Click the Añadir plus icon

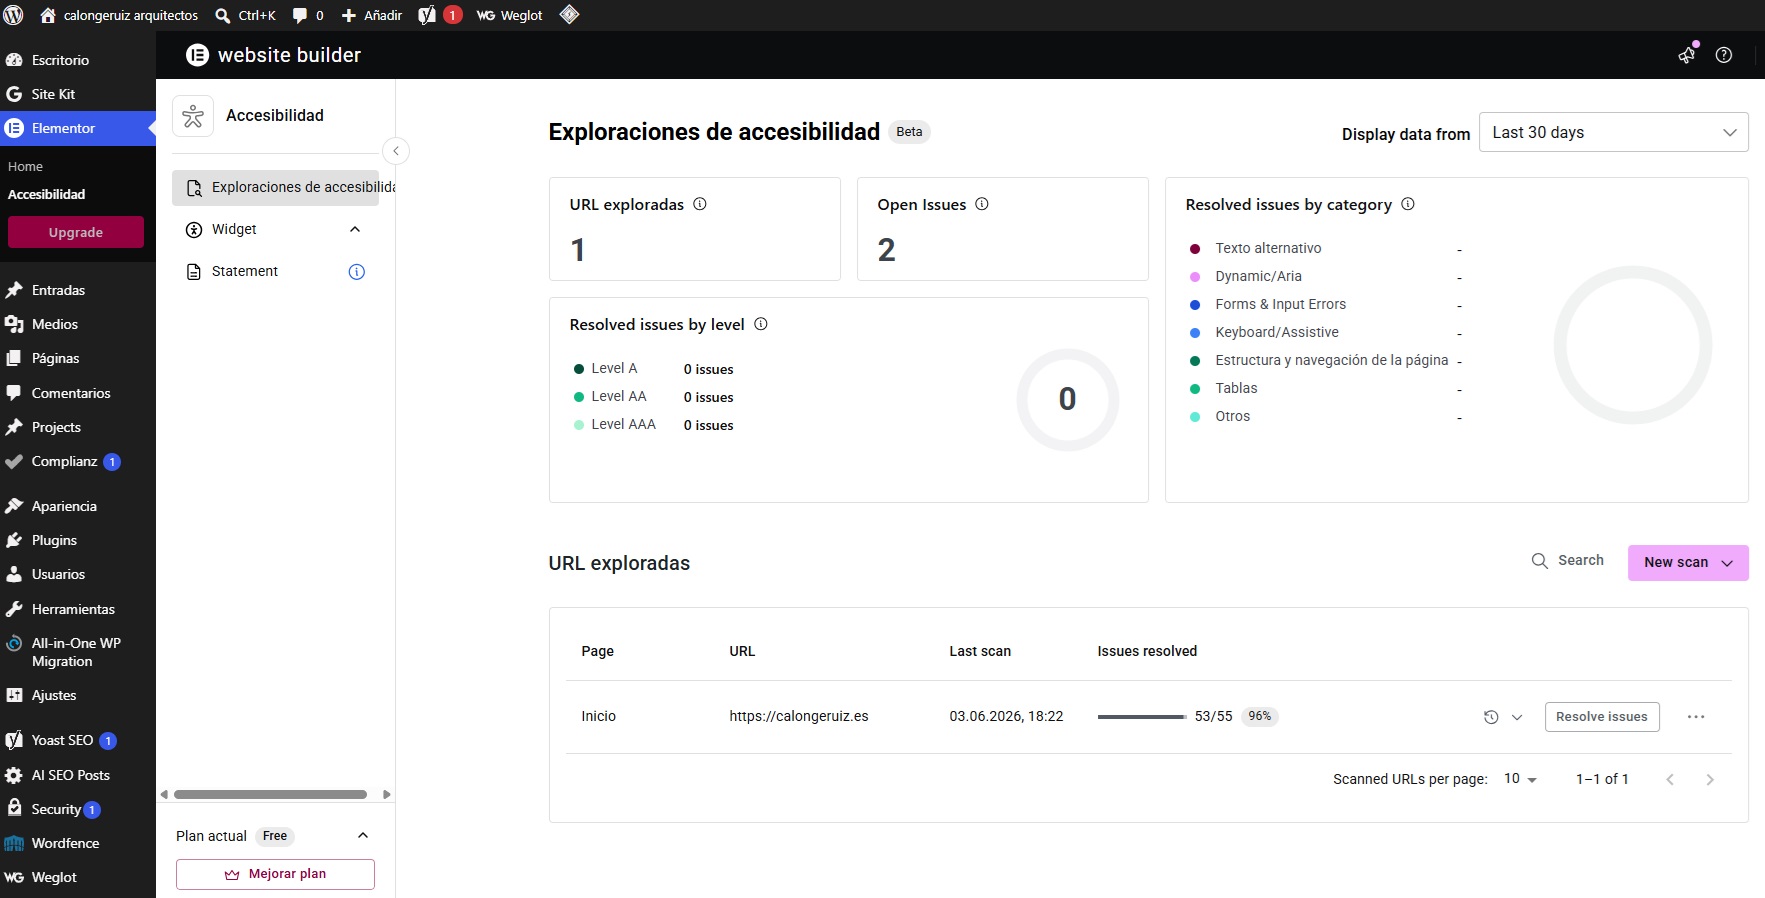349,15
